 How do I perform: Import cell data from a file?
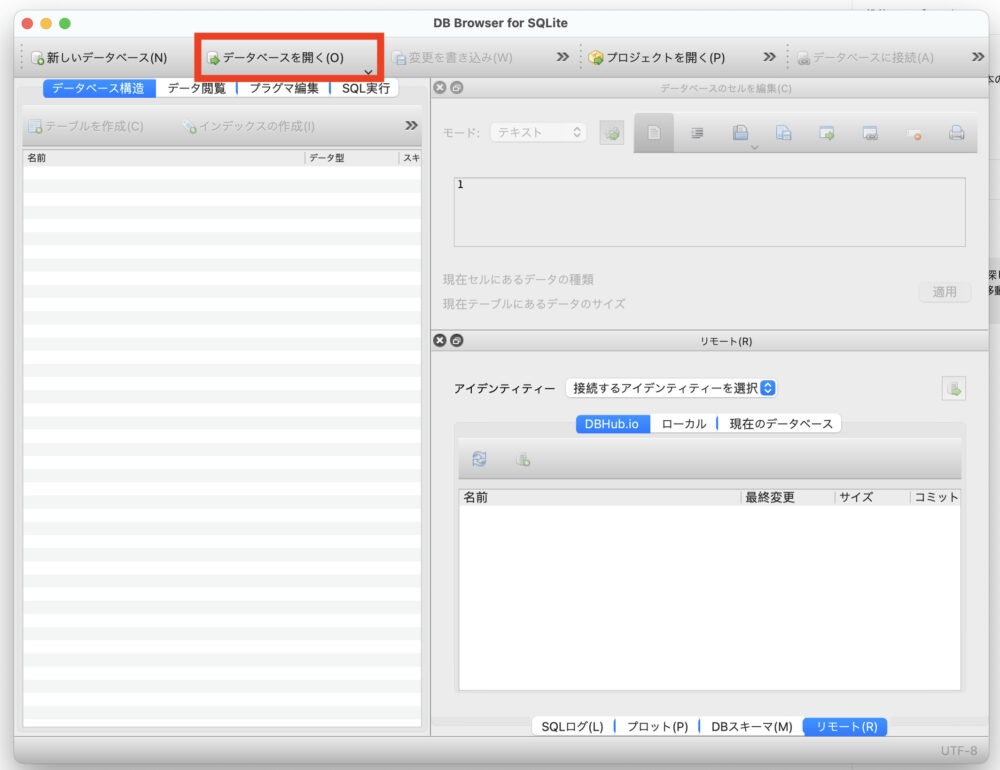tap(741, 130)
